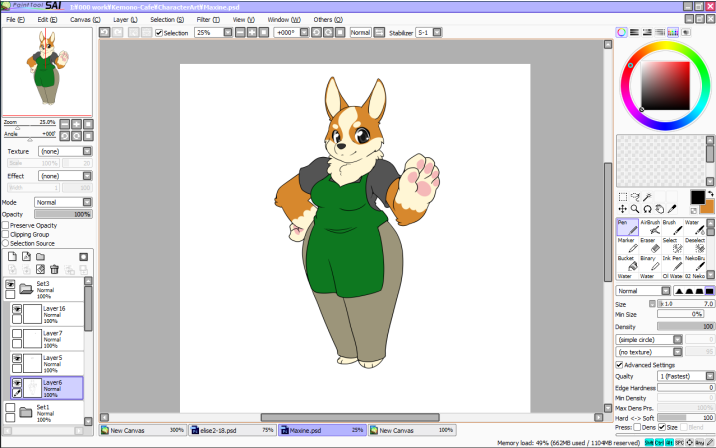Show the hidden Set1 group
Screen dimensions: 716x448
[x=10, y=408]
